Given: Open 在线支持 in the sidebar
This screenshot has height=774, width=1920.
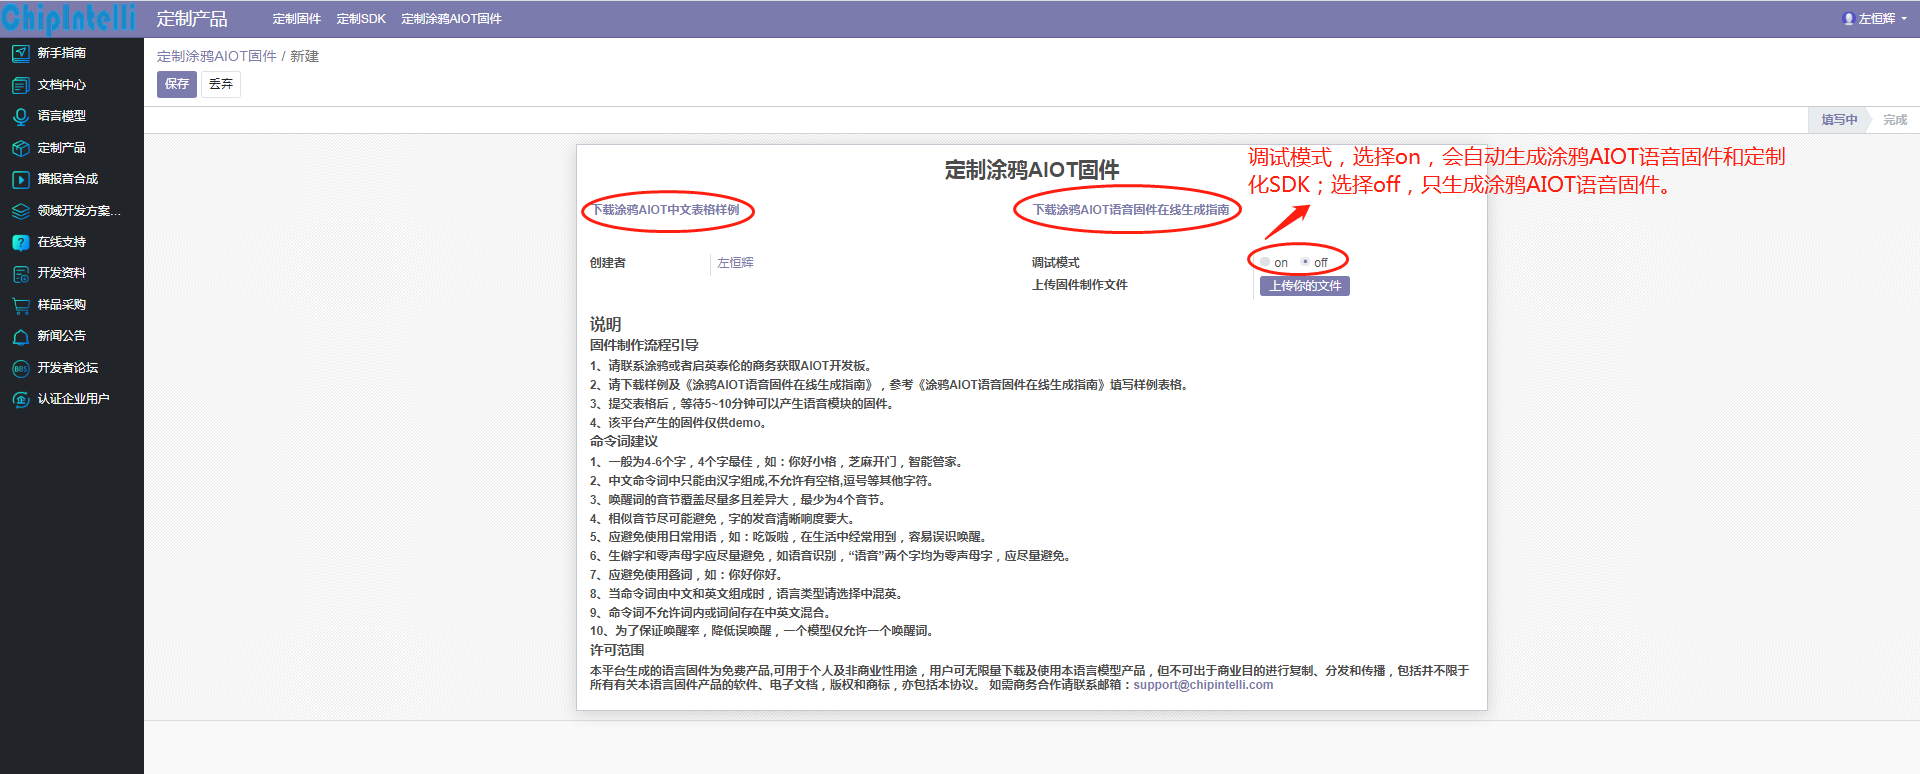Looking at the screenshot, I should [62, 242].
